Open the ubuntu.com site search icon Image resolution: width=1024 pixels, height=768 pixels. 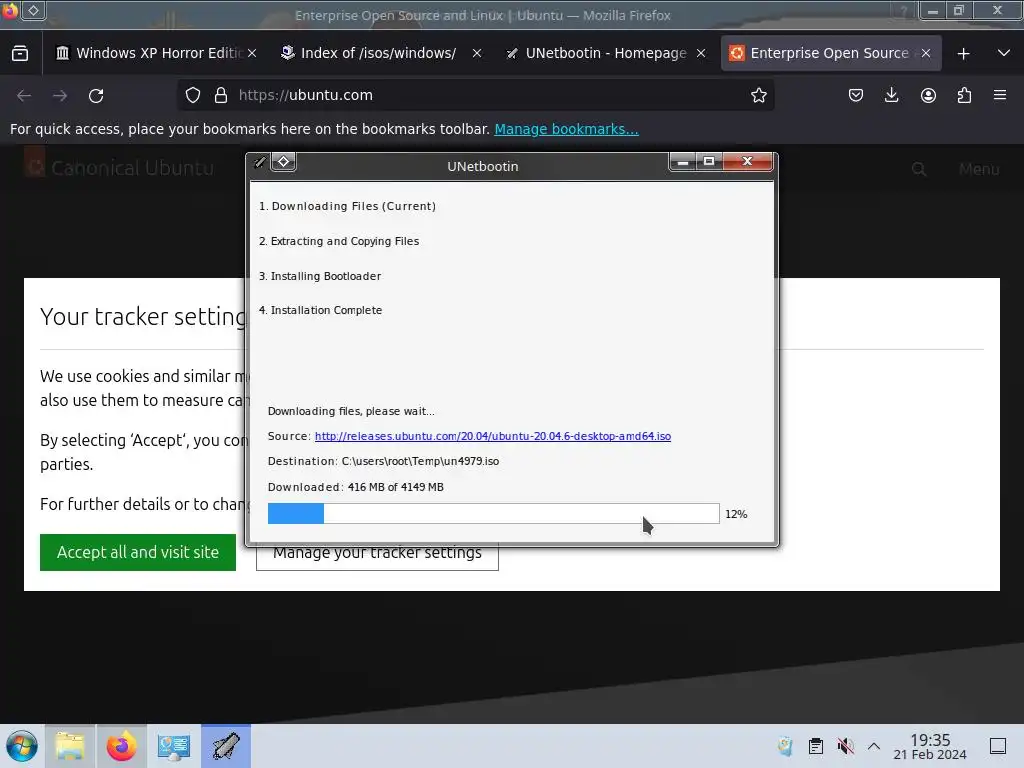pos(919,169)
